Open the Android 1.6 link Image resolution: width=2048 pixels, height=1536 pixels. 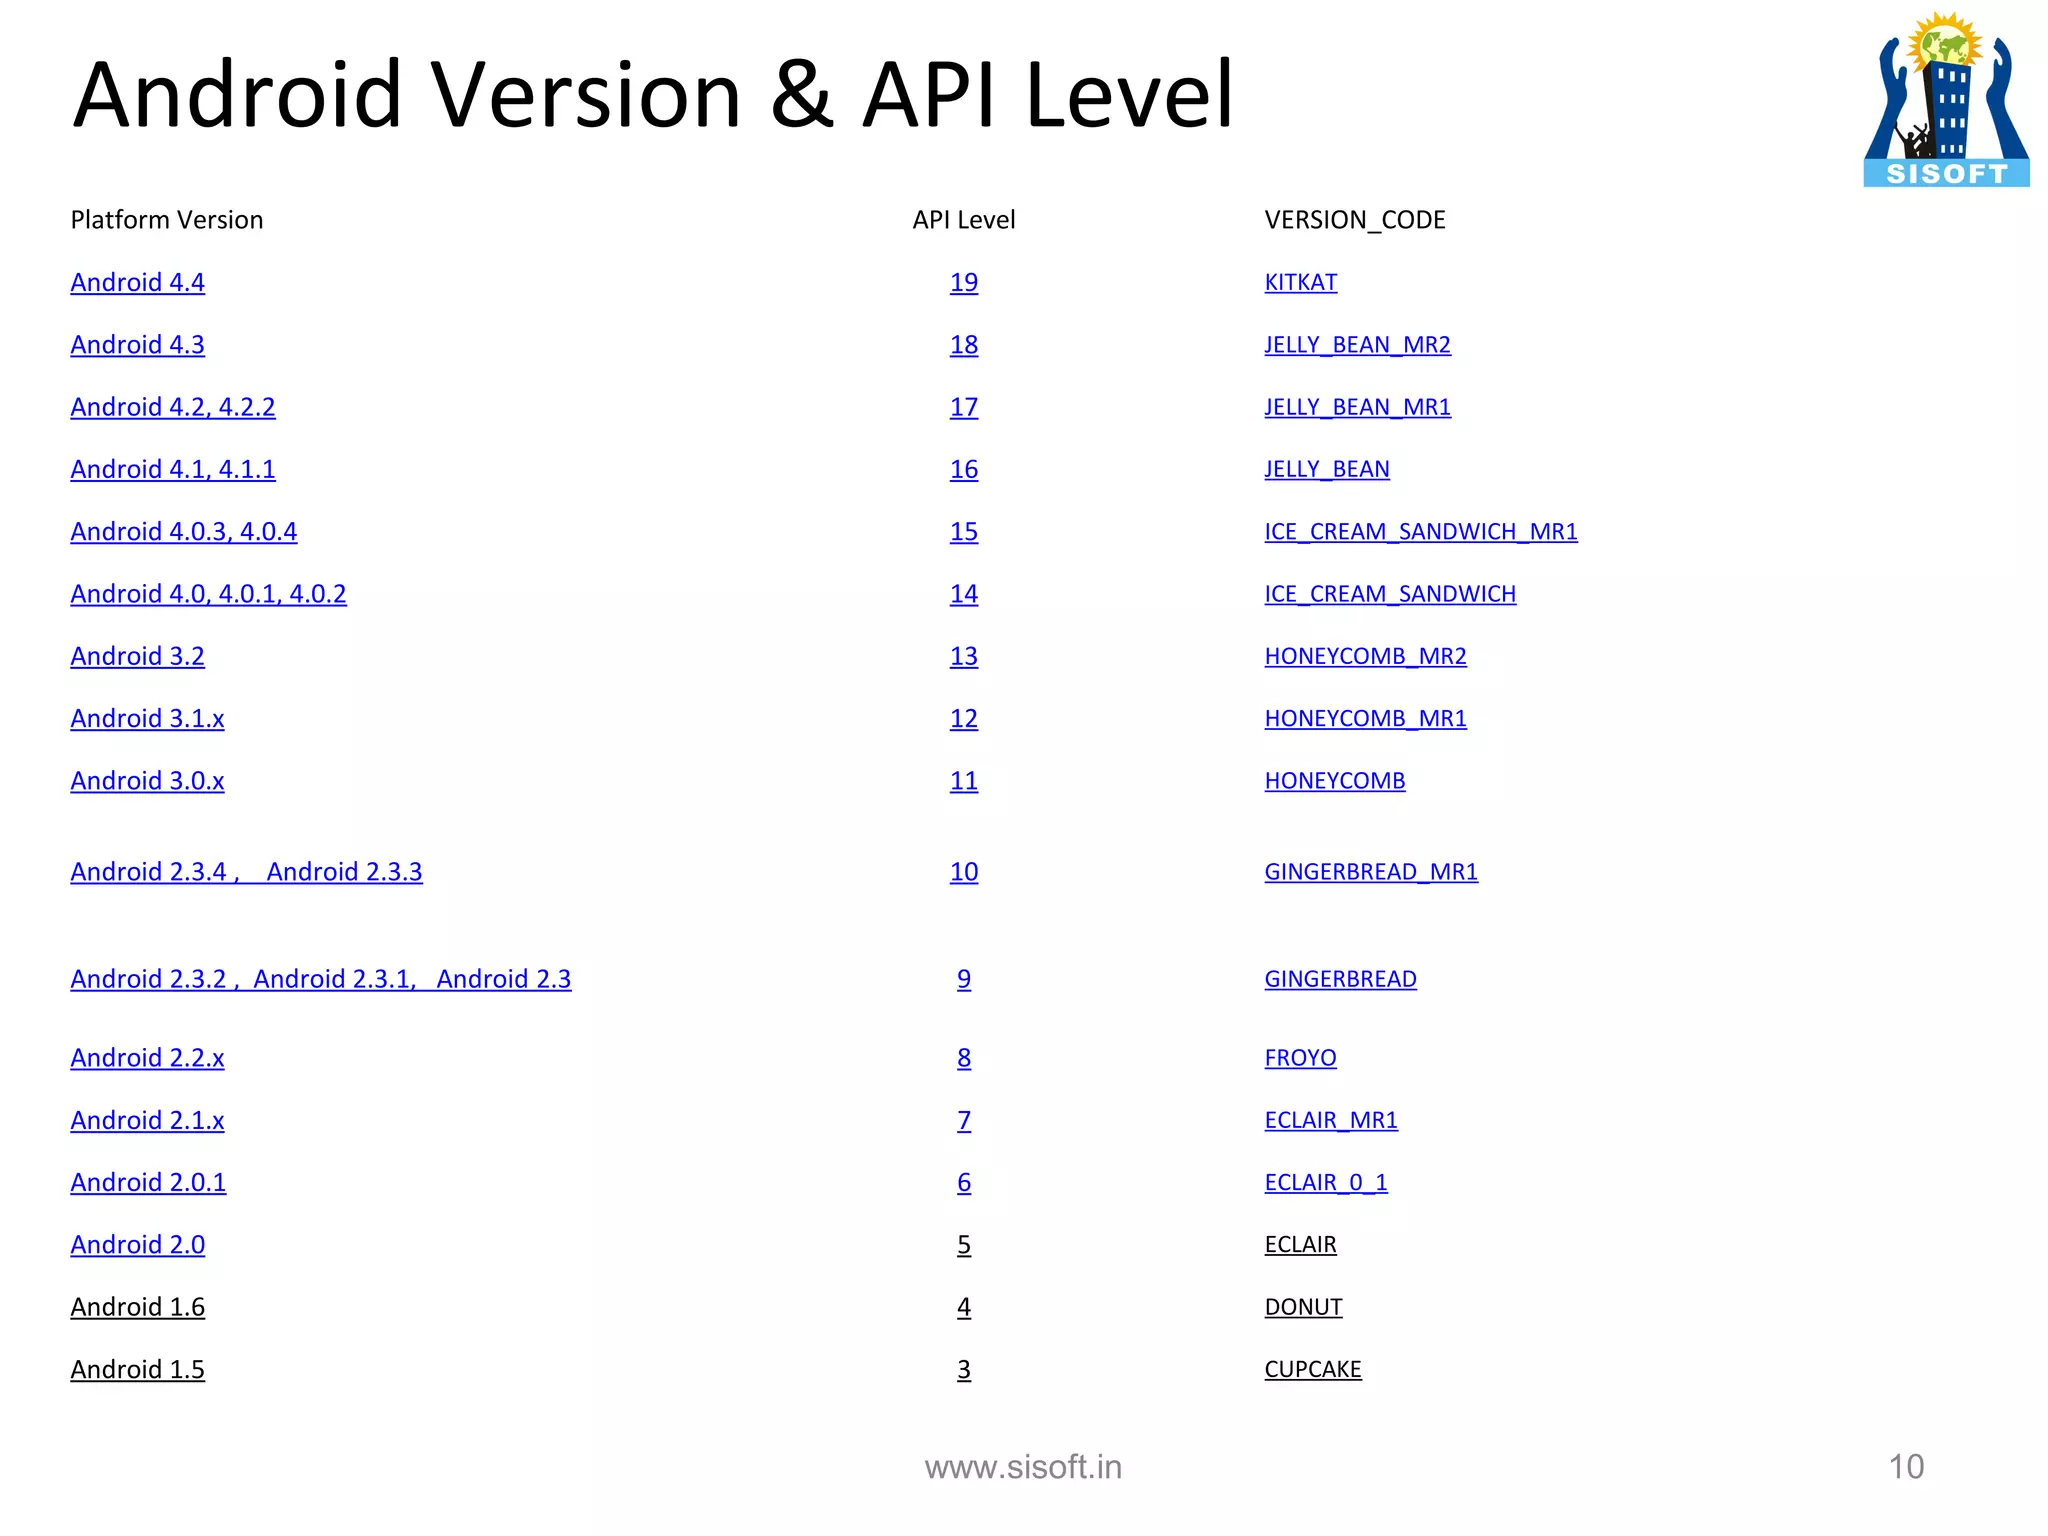138,1307
